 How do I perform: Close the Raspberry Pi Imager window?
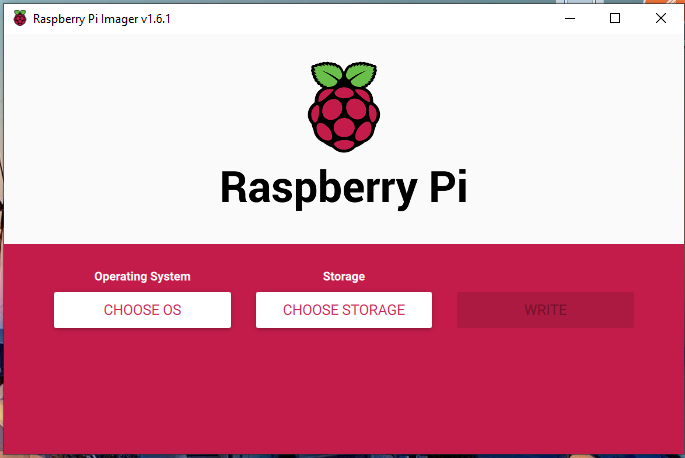pyautogui.click(x=661, y=18)
